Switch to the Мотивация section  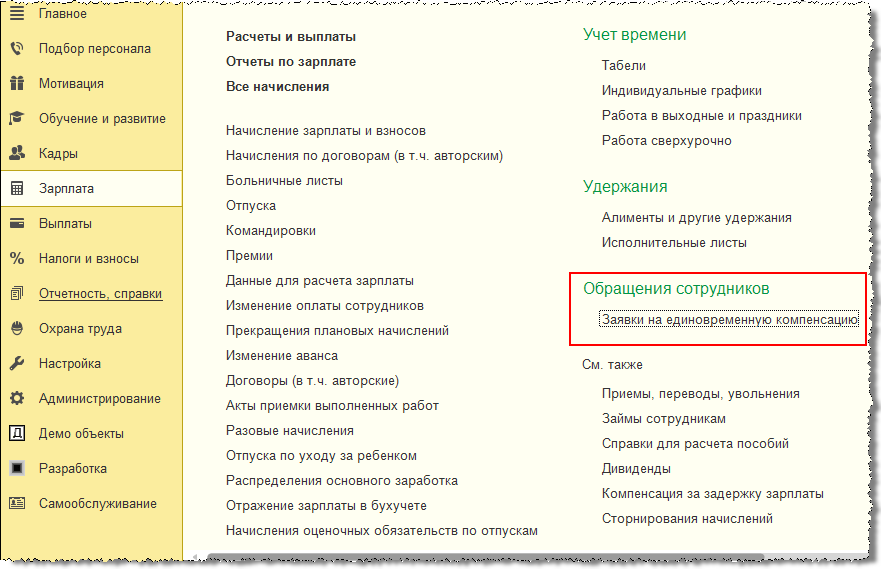(x=71, y=84)
